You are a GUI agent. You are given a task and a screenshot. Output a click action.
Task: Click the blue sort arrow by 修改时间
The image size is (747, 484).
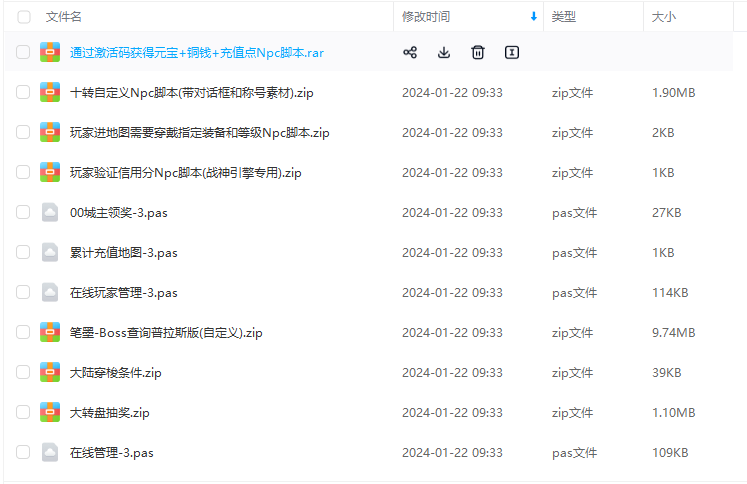(533, 17)
